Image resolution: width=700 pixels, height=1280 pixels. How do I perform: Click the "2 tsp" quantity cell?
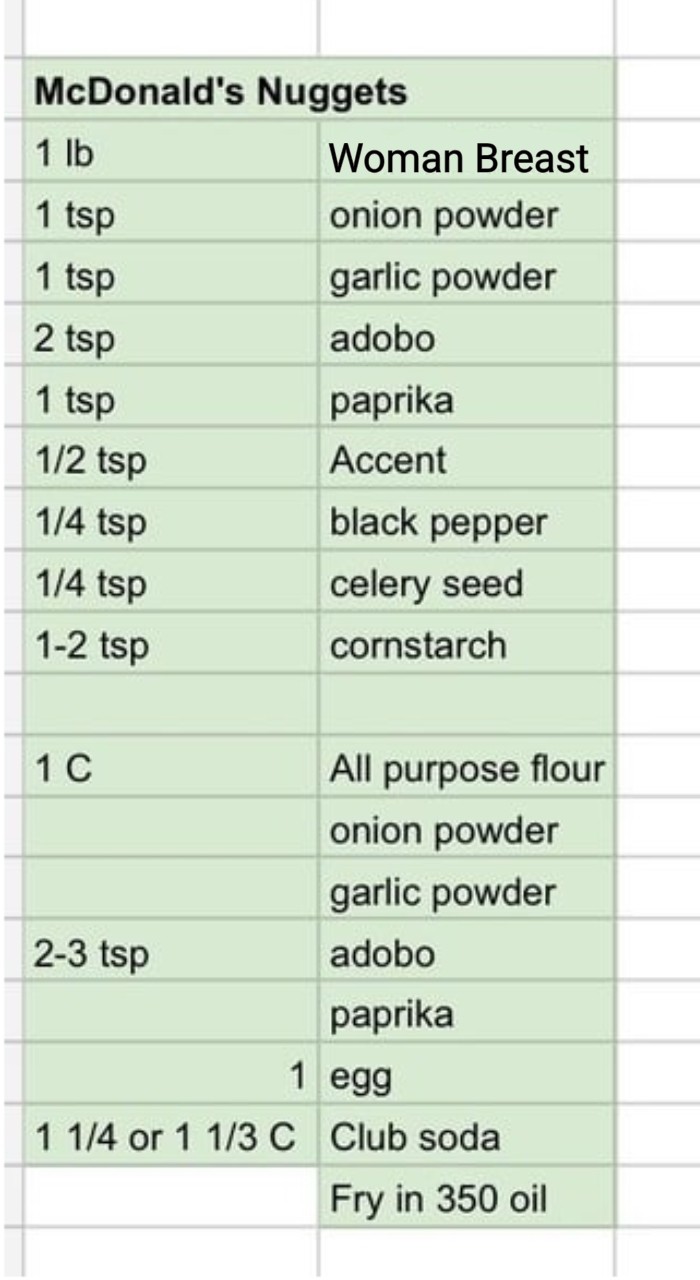tap(170, 339)
